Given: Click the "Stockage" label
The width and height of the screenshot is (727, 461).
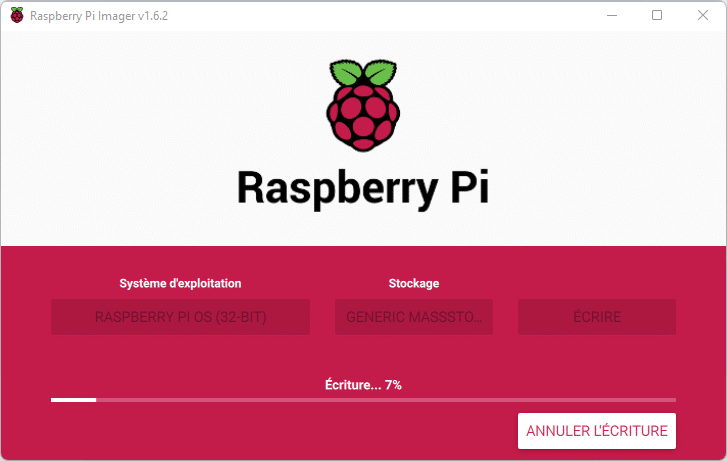Looking at the screenshot, I should [x=414, y=283].
